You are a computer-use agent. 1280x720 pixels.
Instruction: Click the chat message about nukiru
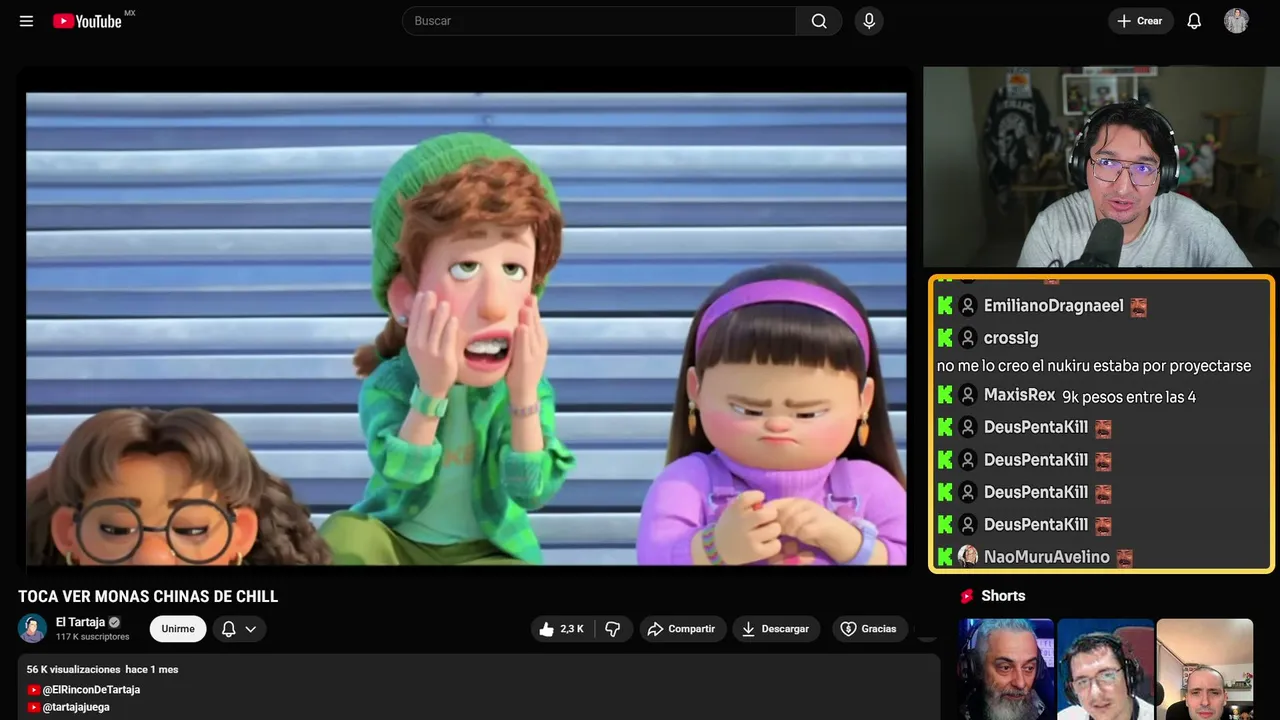coord(1094,366)
